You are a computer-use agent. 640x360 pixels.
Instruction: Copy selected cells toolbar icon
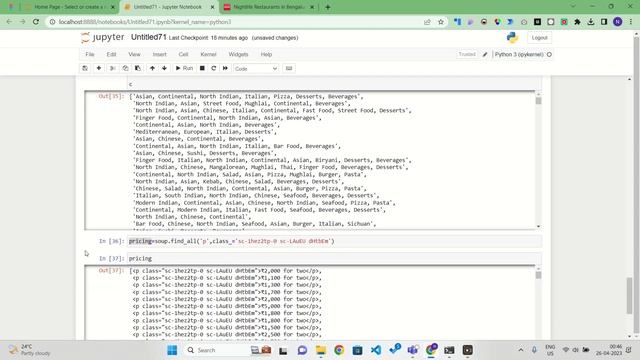[x=125, y=68]
